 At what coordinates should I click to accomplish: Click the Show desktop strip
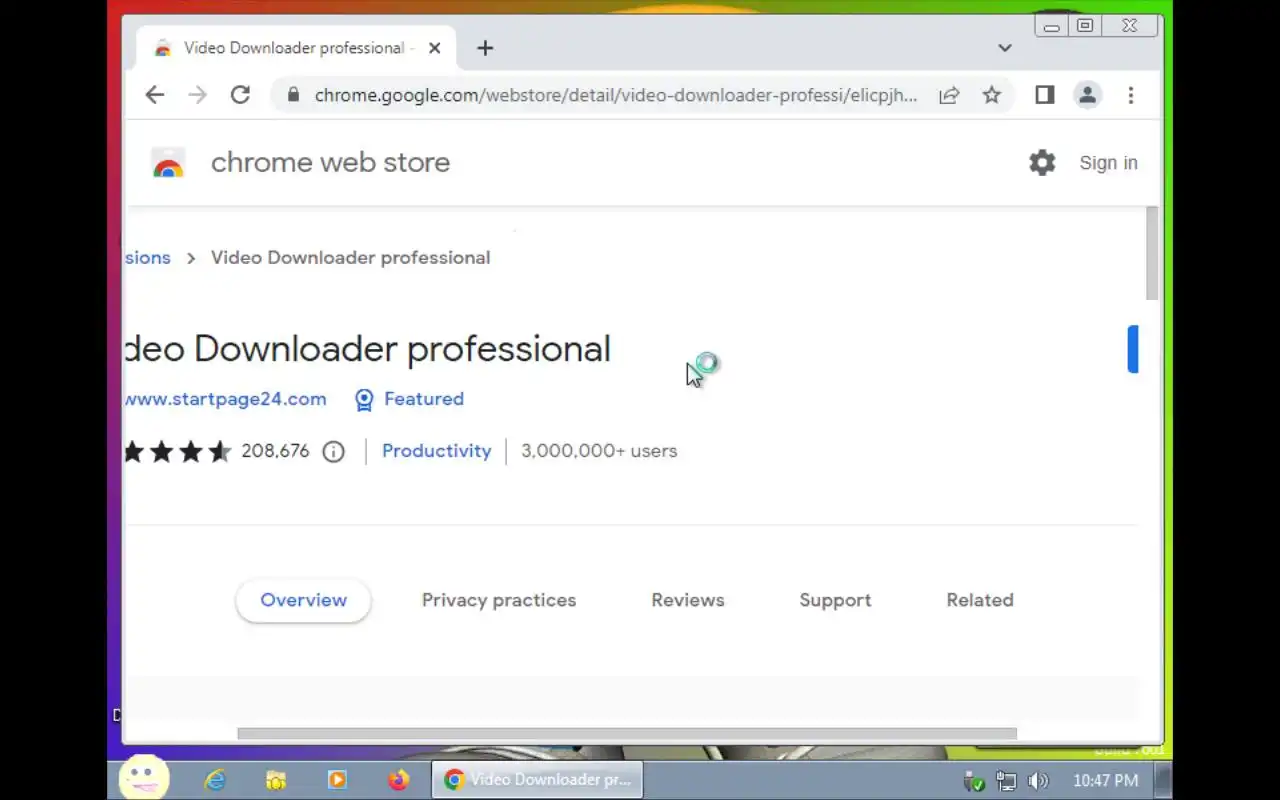[1163, 780]
